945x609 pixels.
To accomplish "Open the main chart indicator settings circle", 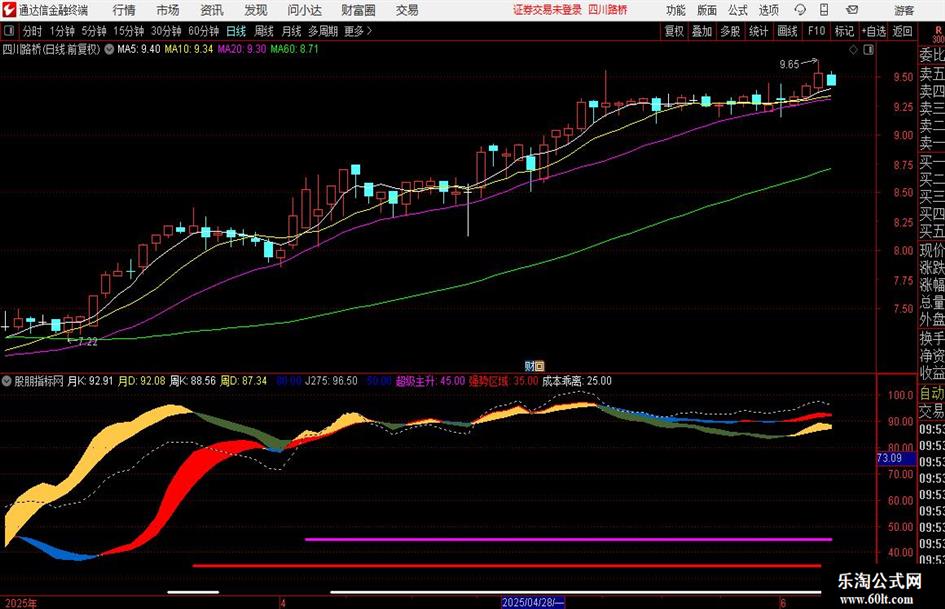I will click(109, 49).
